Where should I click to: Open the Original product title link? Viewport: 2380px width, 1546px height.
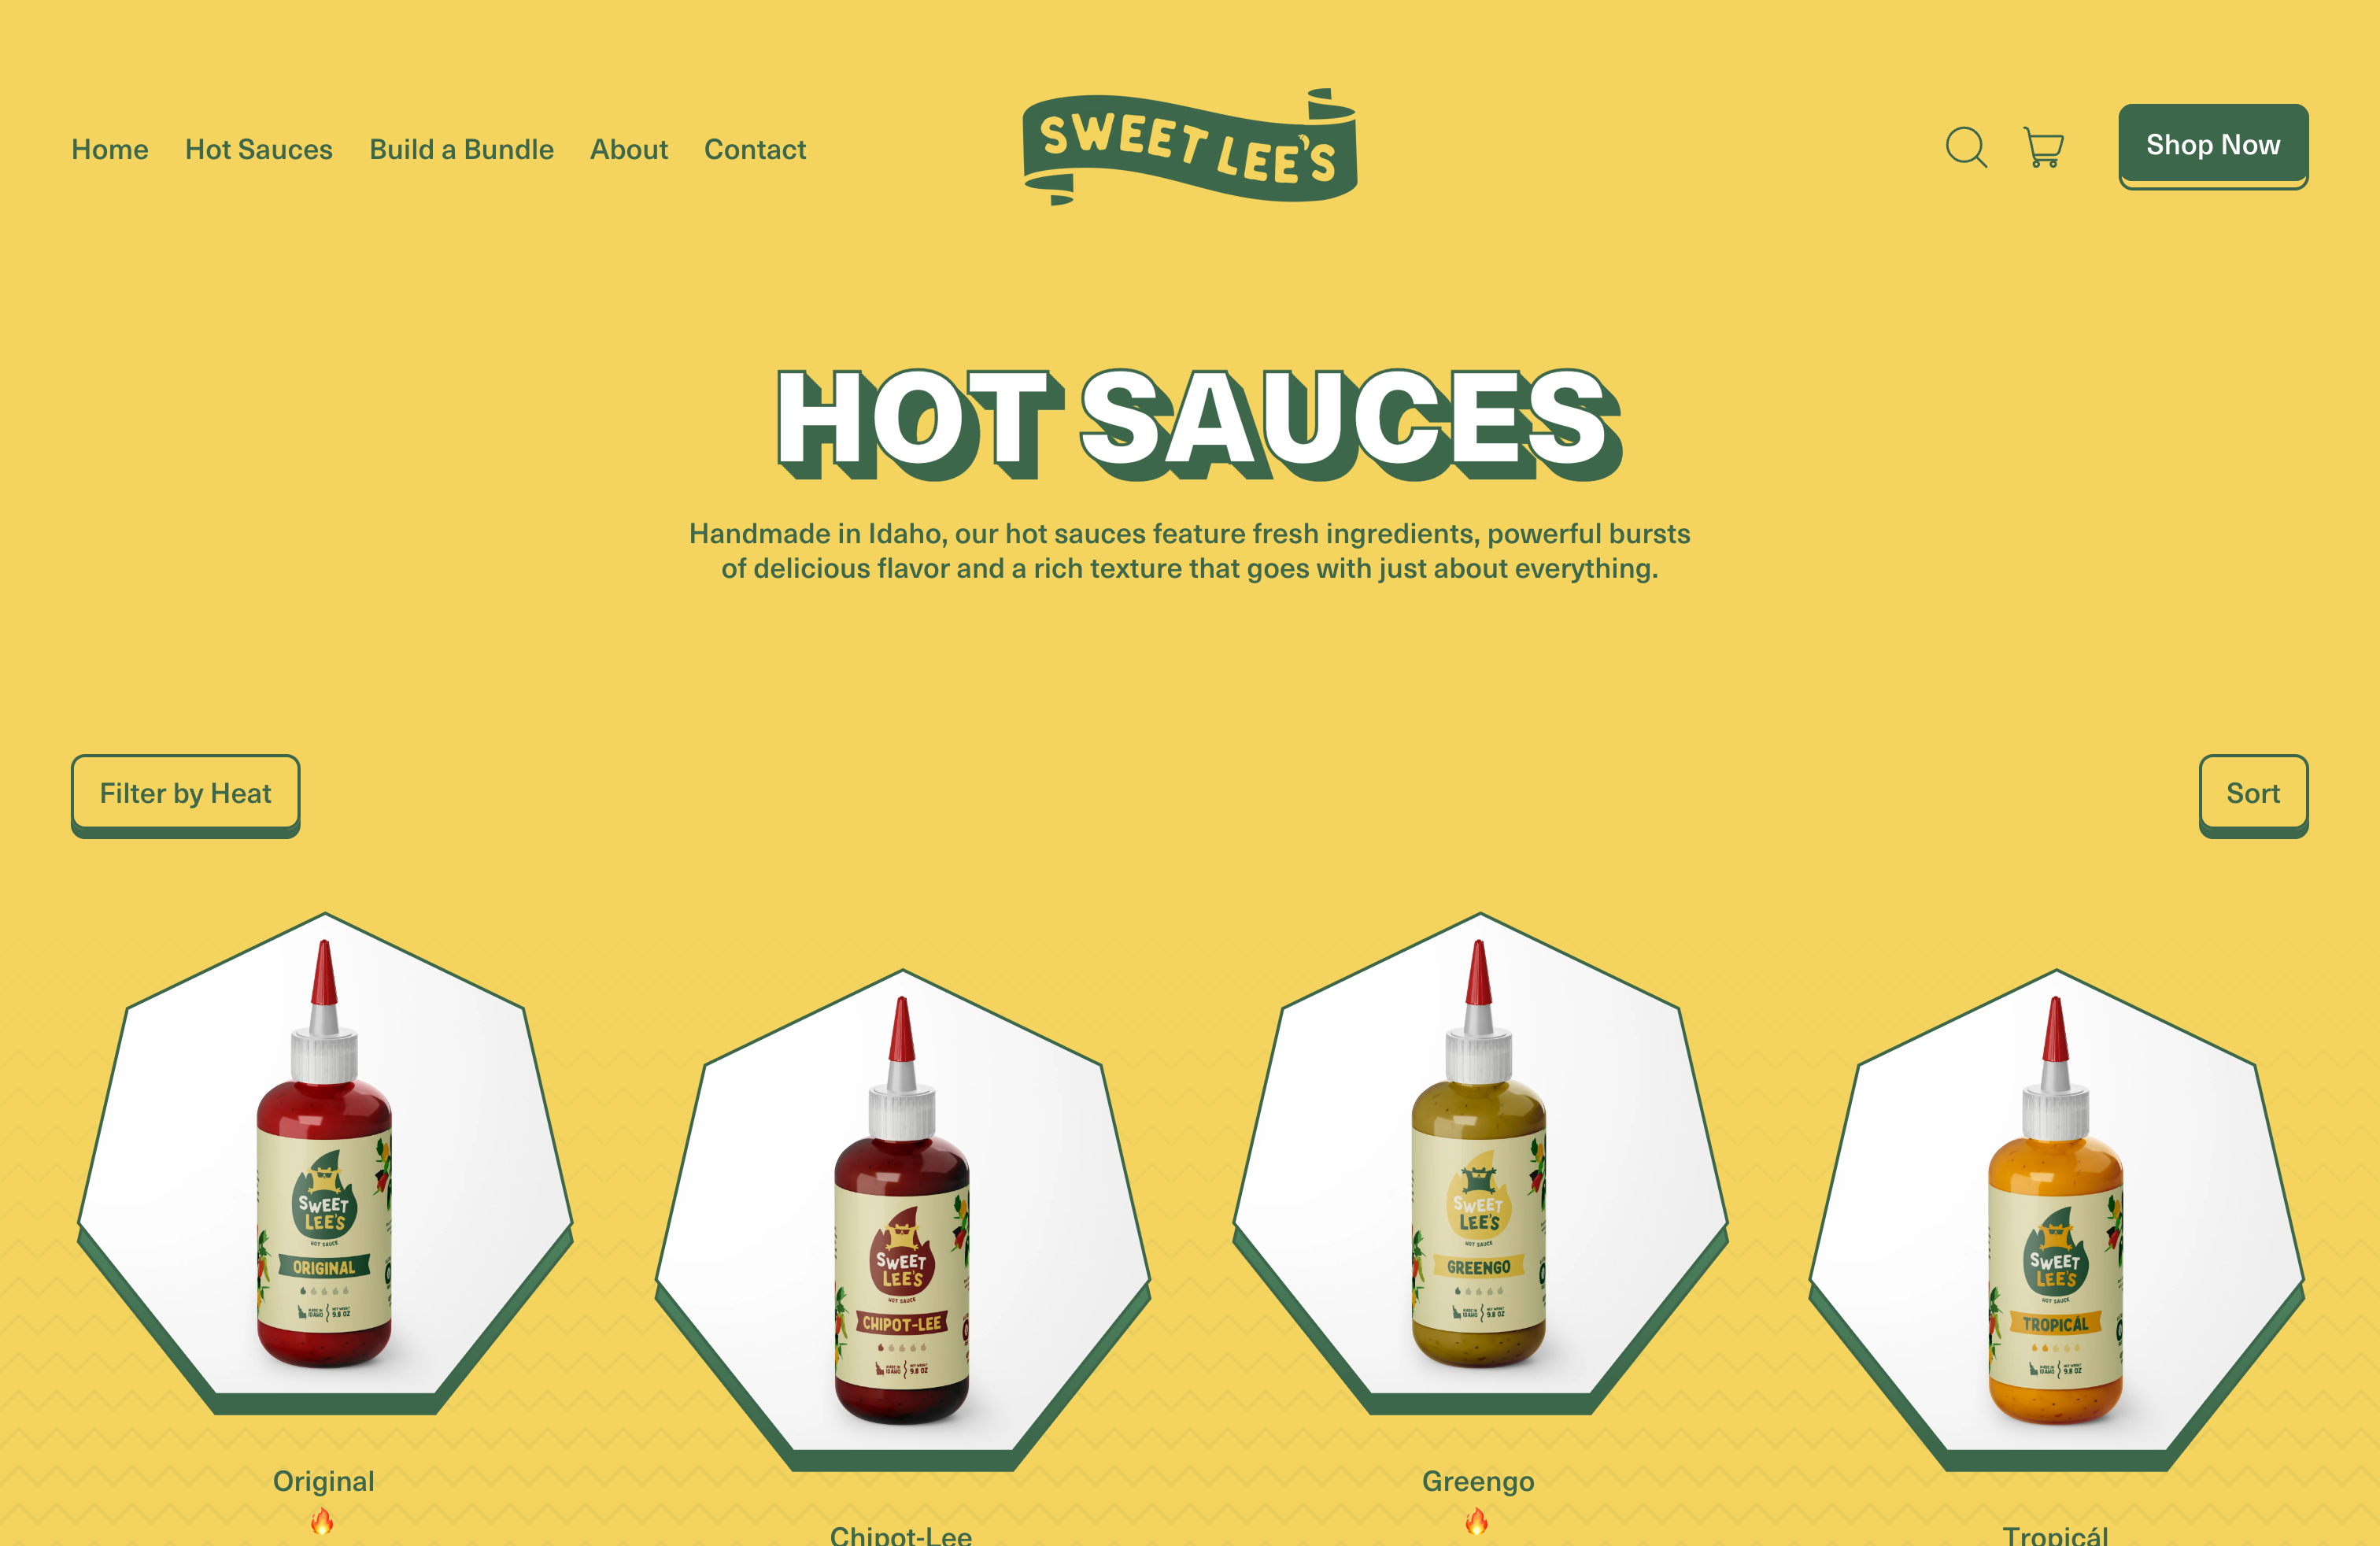pos(324,1481)
